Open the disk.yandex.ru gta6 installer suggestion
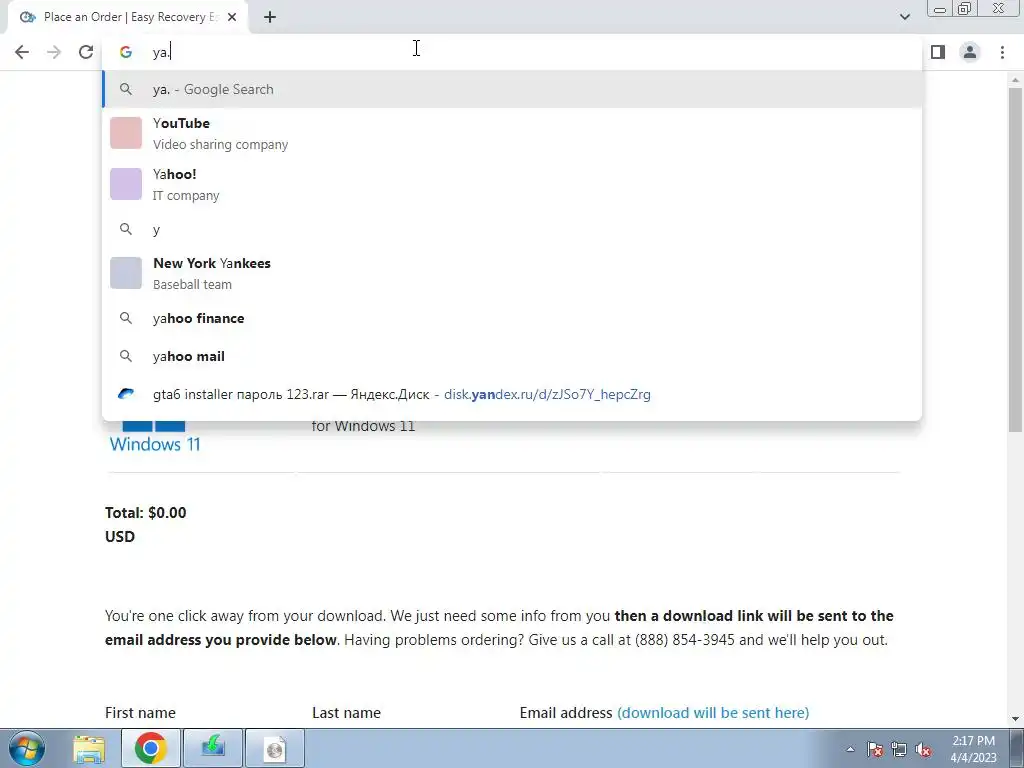Viewport: 1024px width, 768px height. [x=512, y=394]
